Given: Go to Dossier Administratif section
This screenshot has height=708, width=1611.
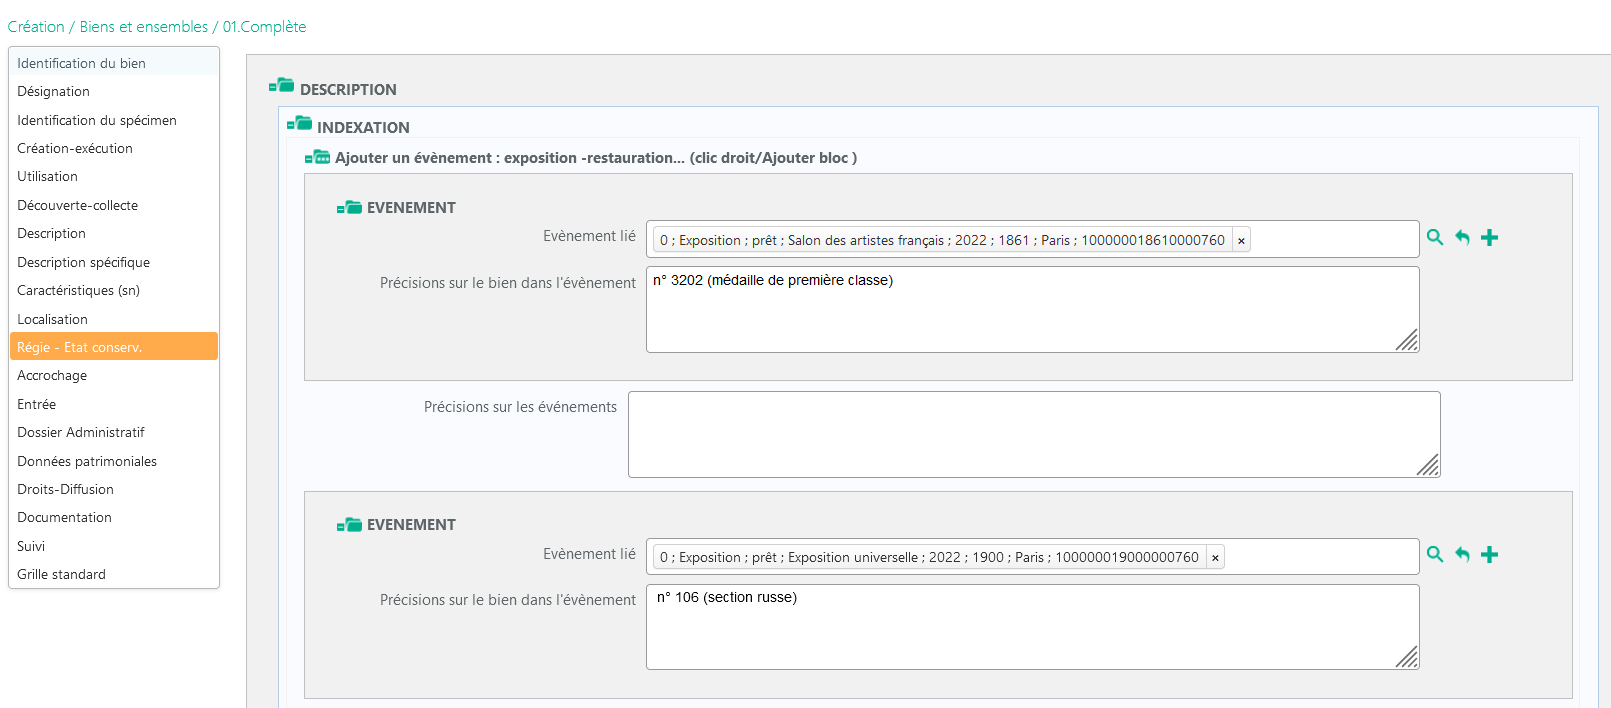Looking at the screenshot, I should (x=81, y=432).
